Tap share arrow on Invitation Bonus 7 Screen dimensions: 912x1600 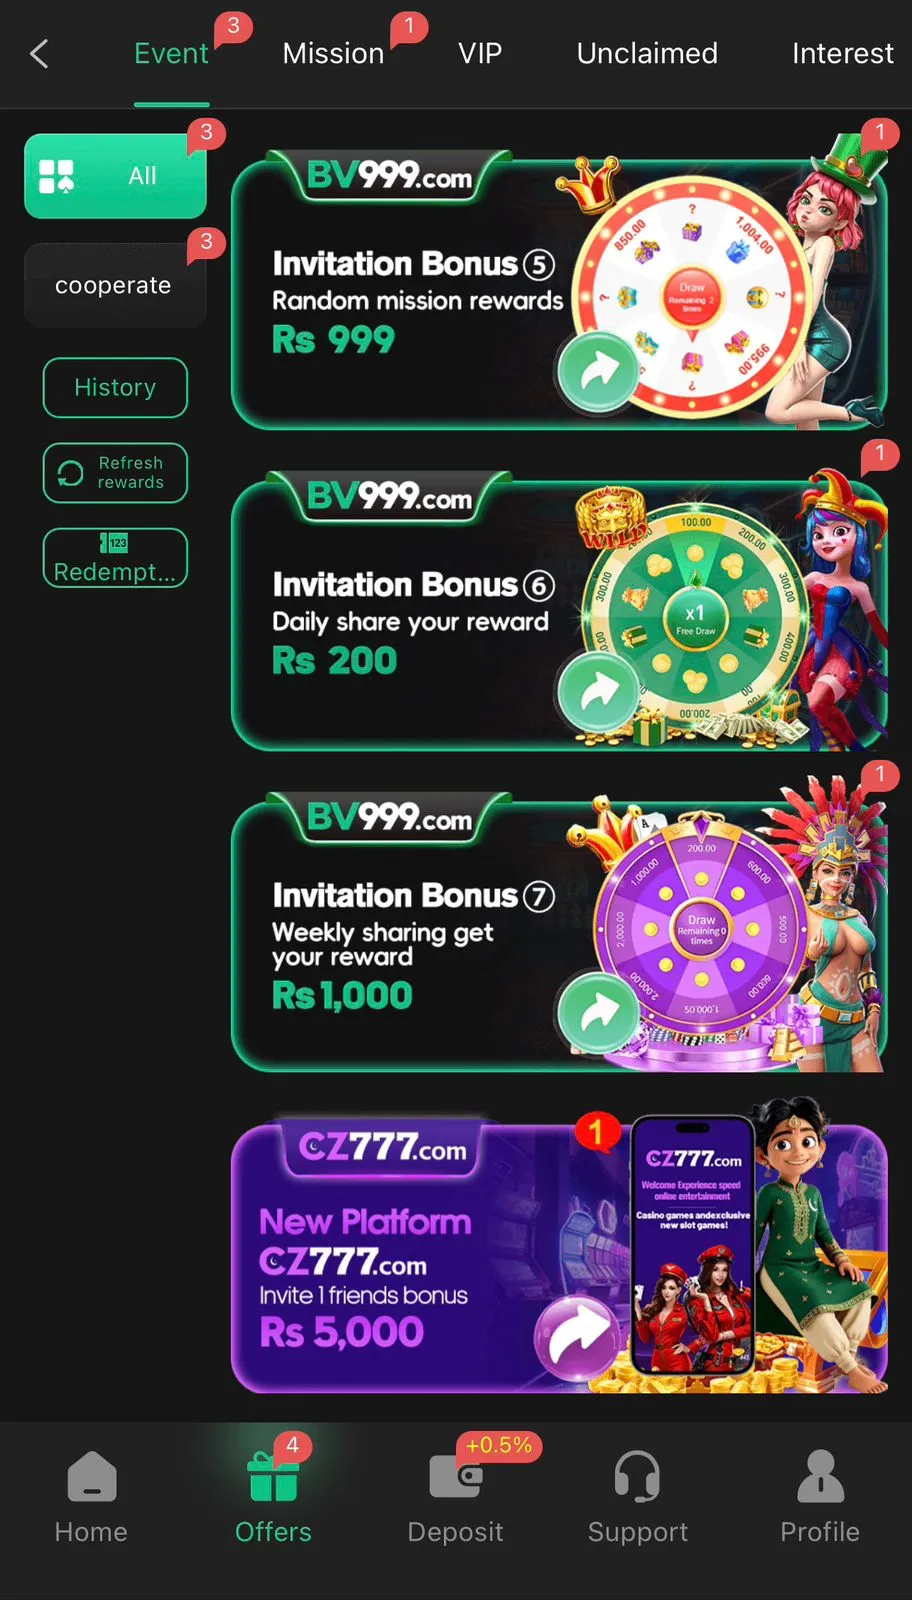tap(598, 1012)
